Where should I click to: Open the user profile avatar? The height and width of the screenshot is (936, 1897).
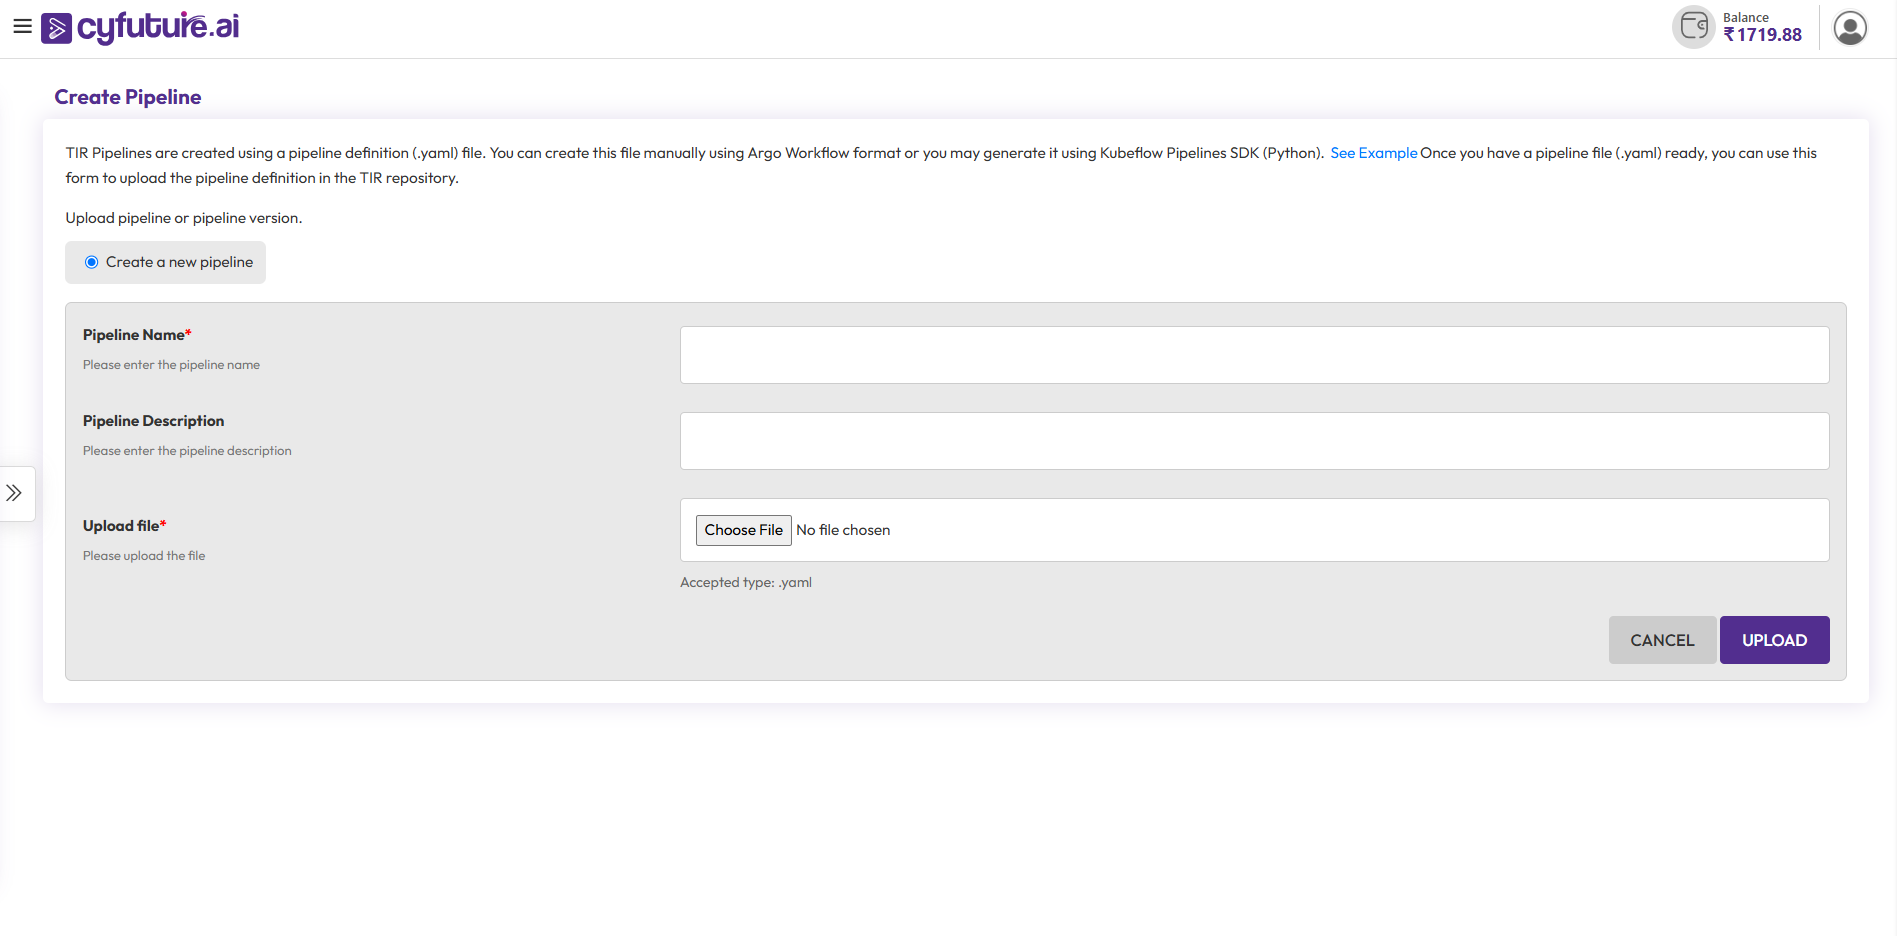tap(1849, 28)
